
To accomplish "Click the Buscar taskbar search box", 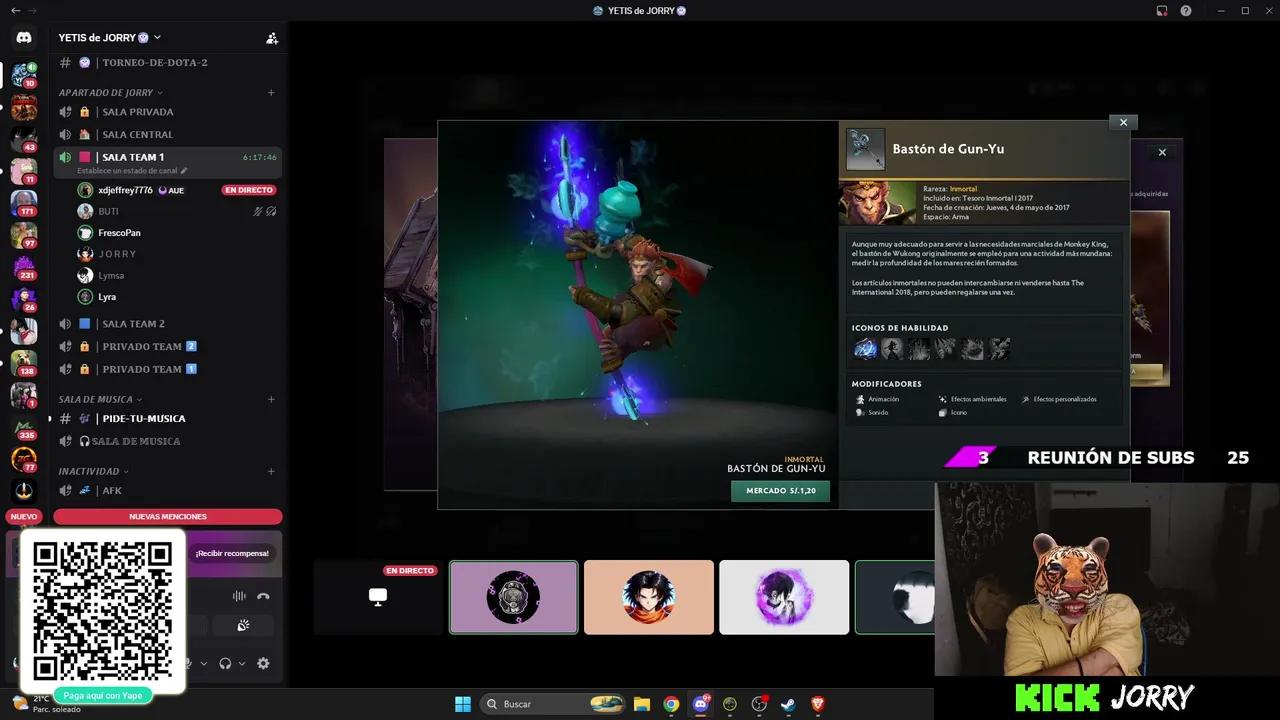I will point(554,704).
